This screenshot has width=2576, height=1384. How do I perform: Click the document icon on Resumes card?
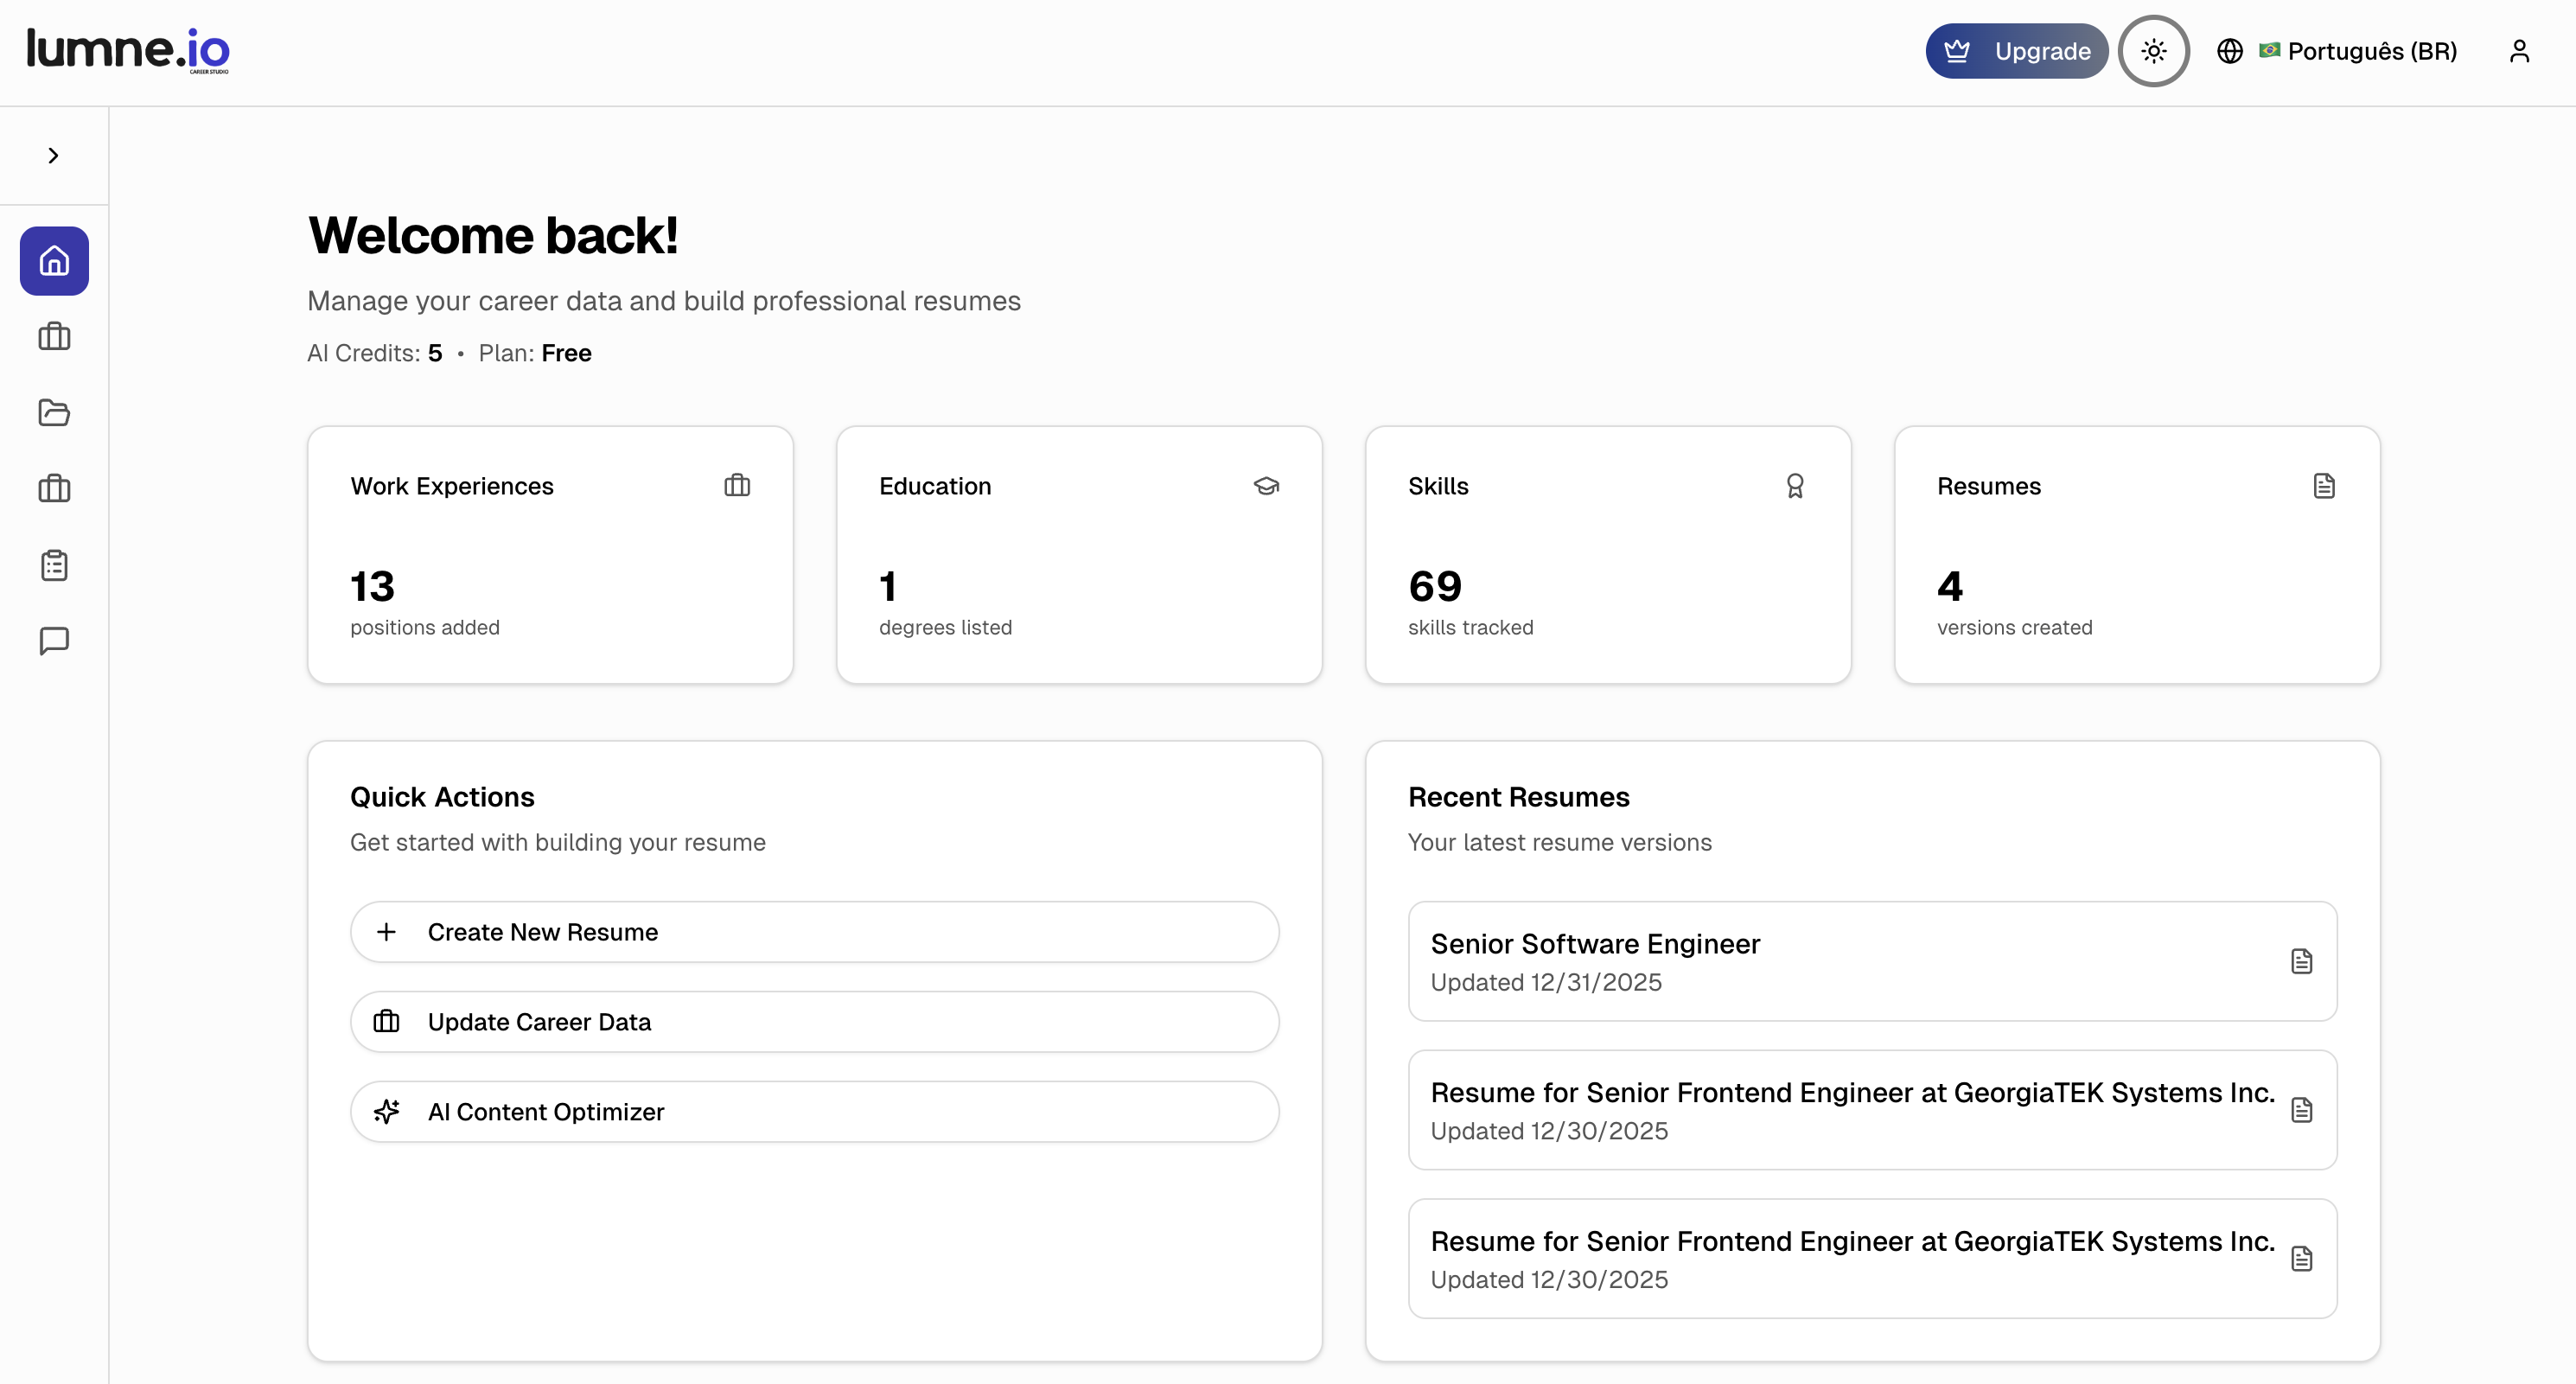2324,486
